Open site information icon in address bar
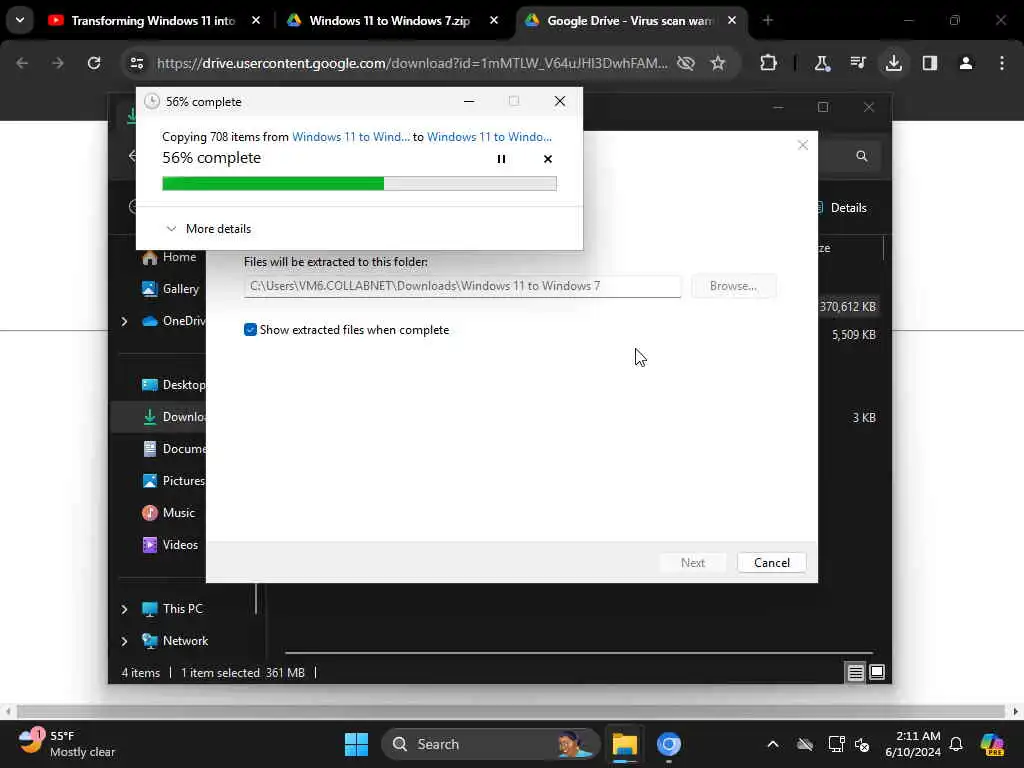 pyautogui.click(x=136, y=63)
